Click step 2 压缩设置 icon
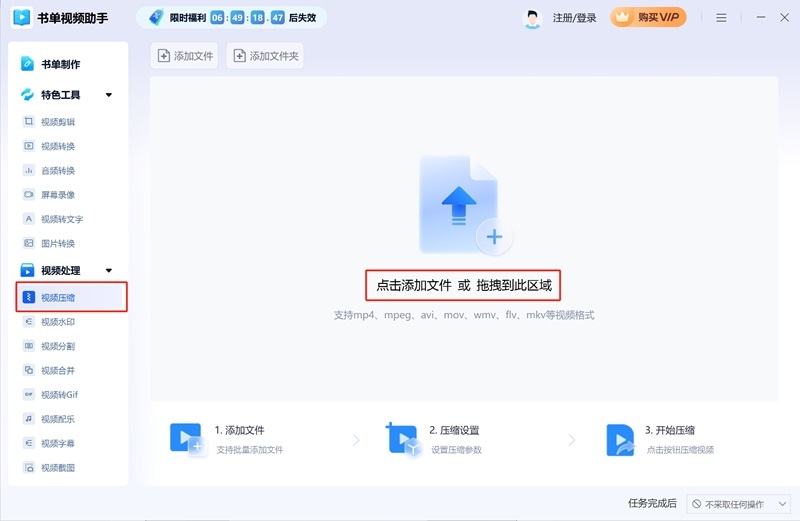Viewport: 800px width, 521px height. click(x=403, y=439)
